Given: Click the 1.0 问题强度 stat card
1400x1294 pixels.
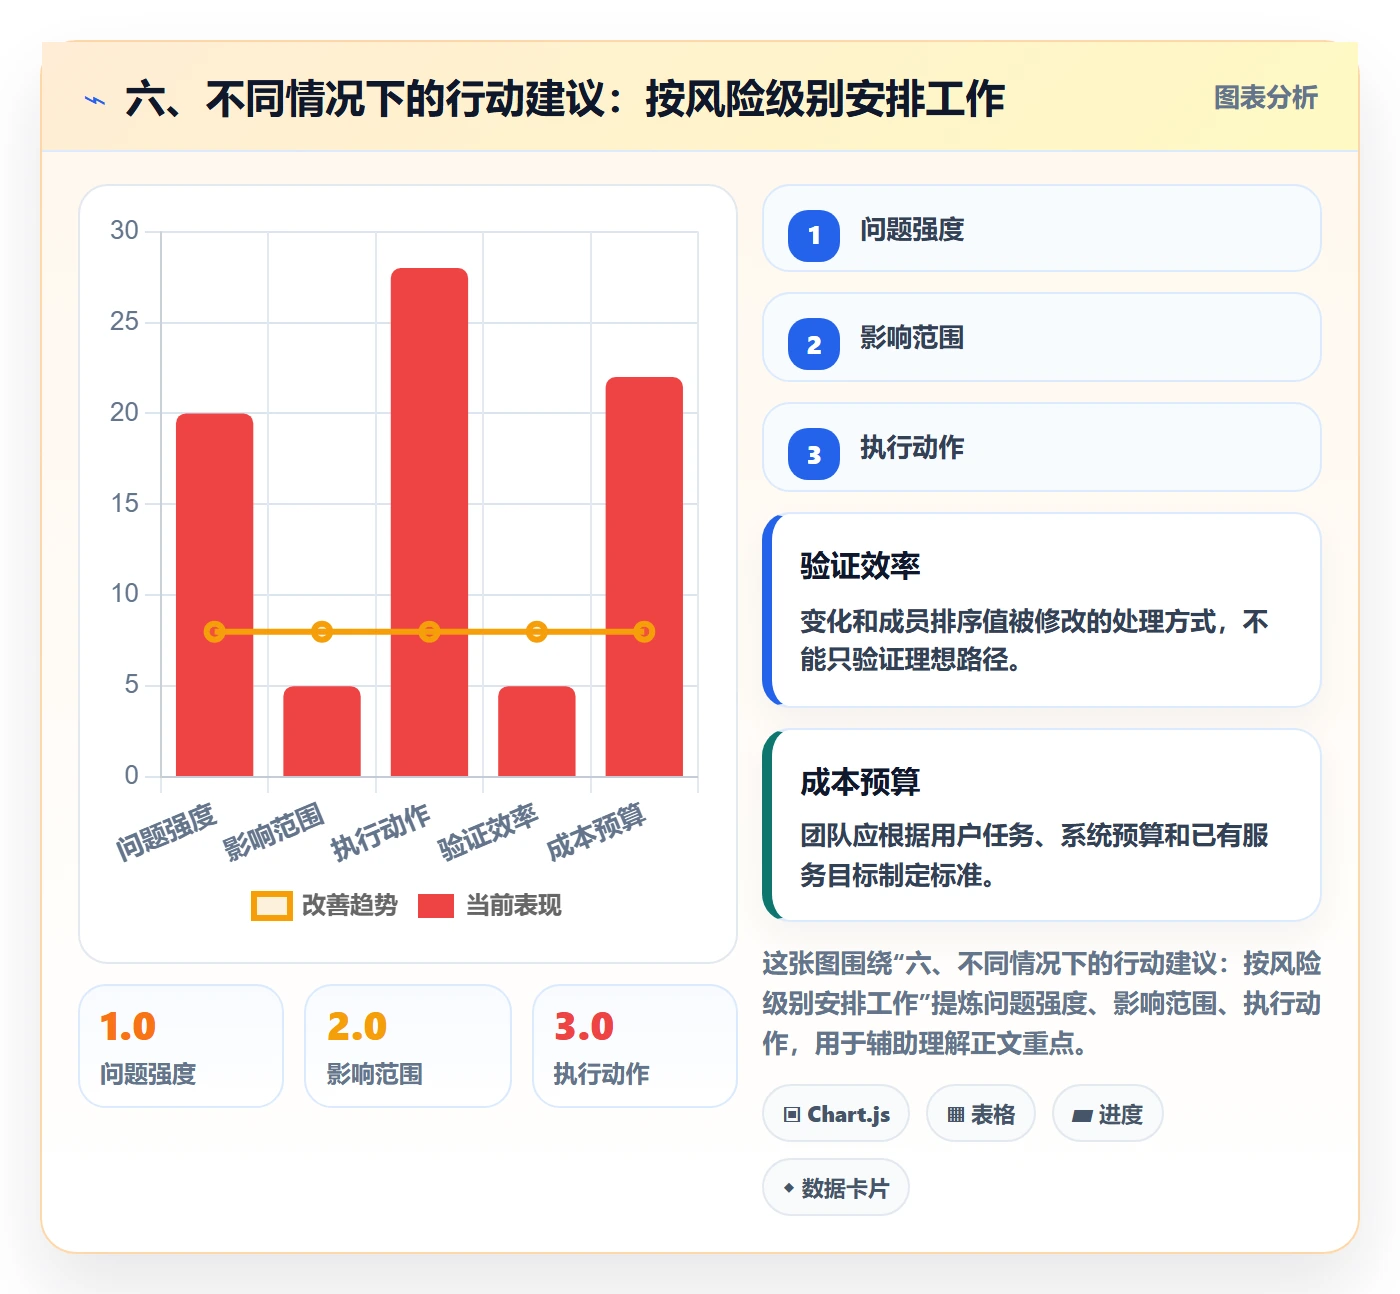Looking at the screenshot, I should pyautogui.click(x=181, y=1046).
